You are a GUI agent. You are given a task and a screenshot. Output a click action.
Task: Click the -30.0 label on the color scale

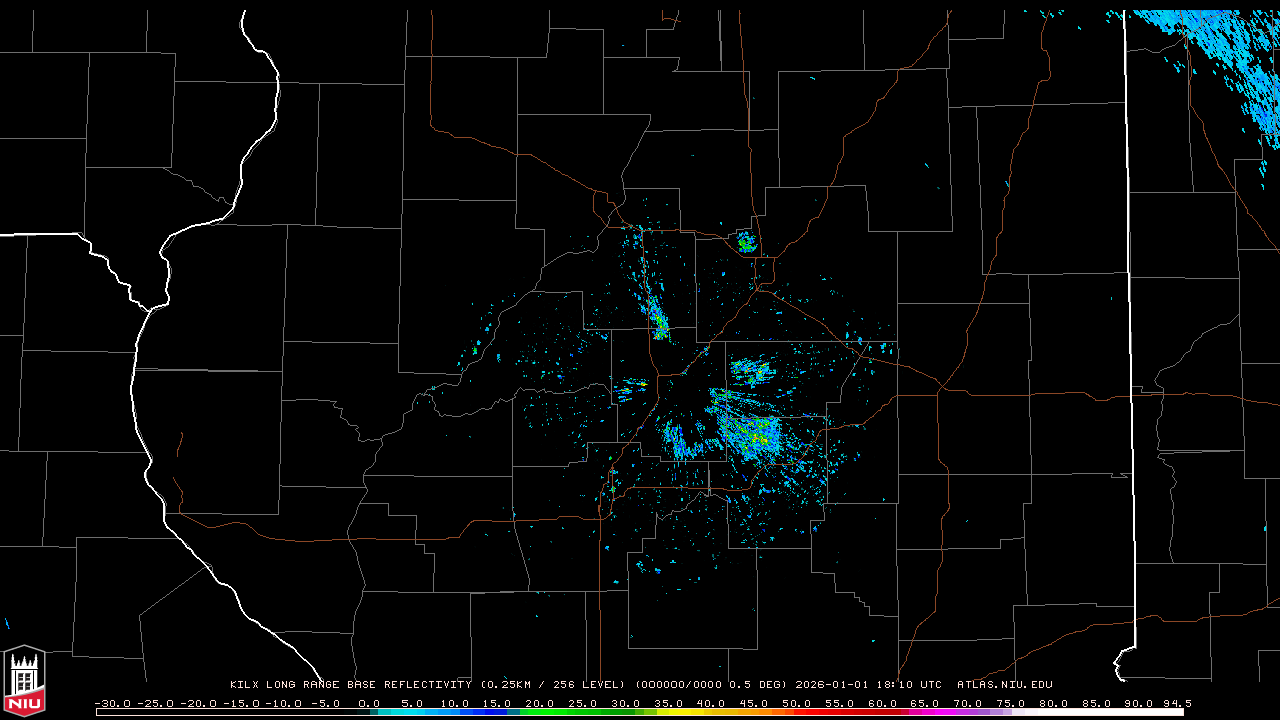click(x=112, y=703)
